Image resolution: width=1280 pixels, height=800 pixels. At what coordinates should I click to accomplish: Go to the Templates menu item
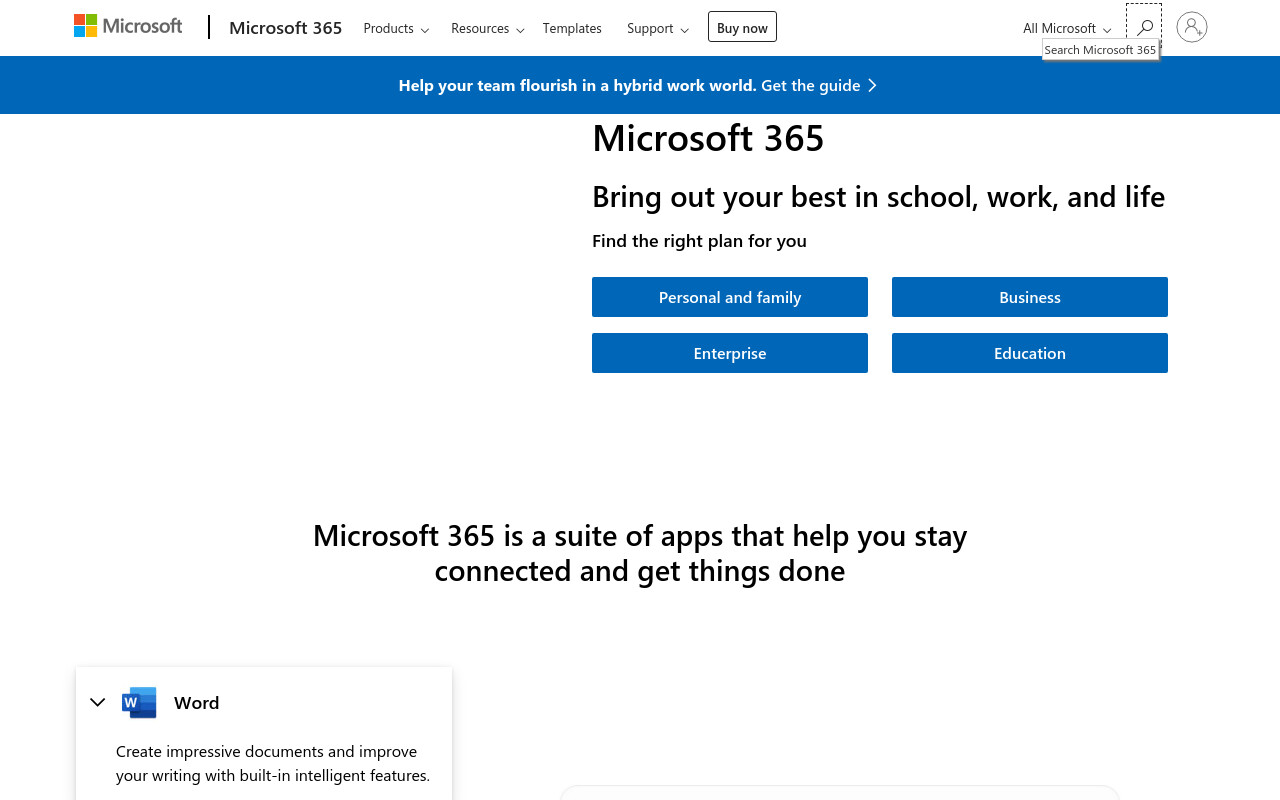click(x=572, y=28)
